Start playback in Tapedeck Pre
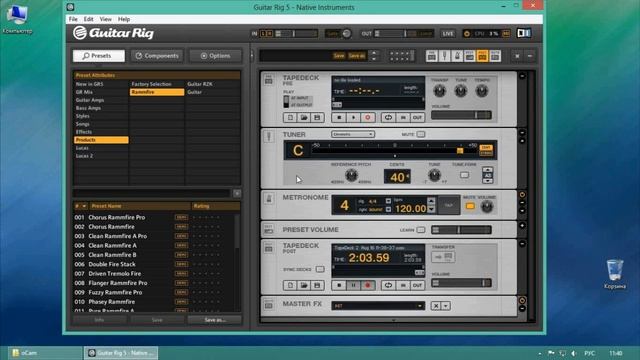The height and width of the screenshot is (360, 640). tap(353, 118)
